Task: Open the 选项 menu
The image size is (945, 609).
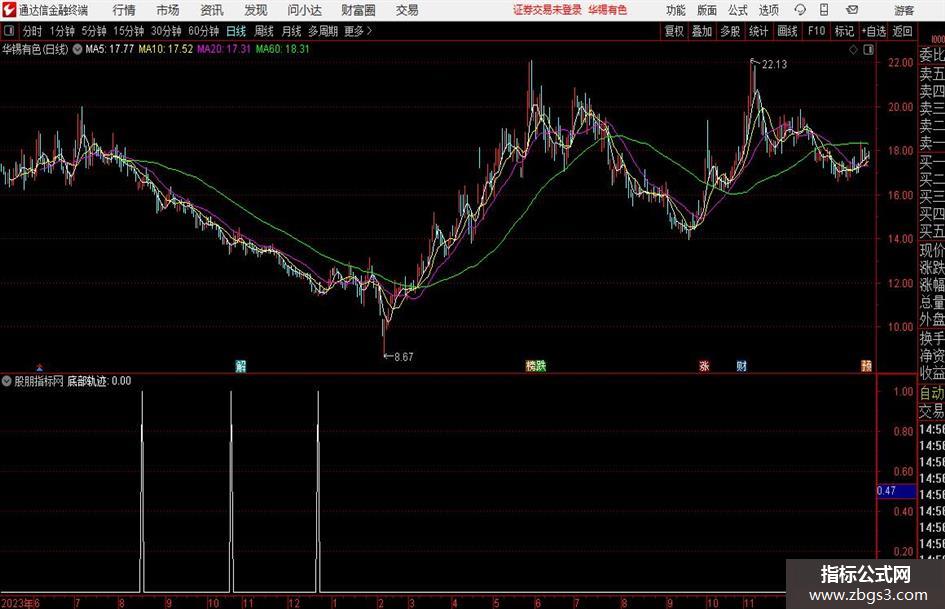Action: (768, 10)
